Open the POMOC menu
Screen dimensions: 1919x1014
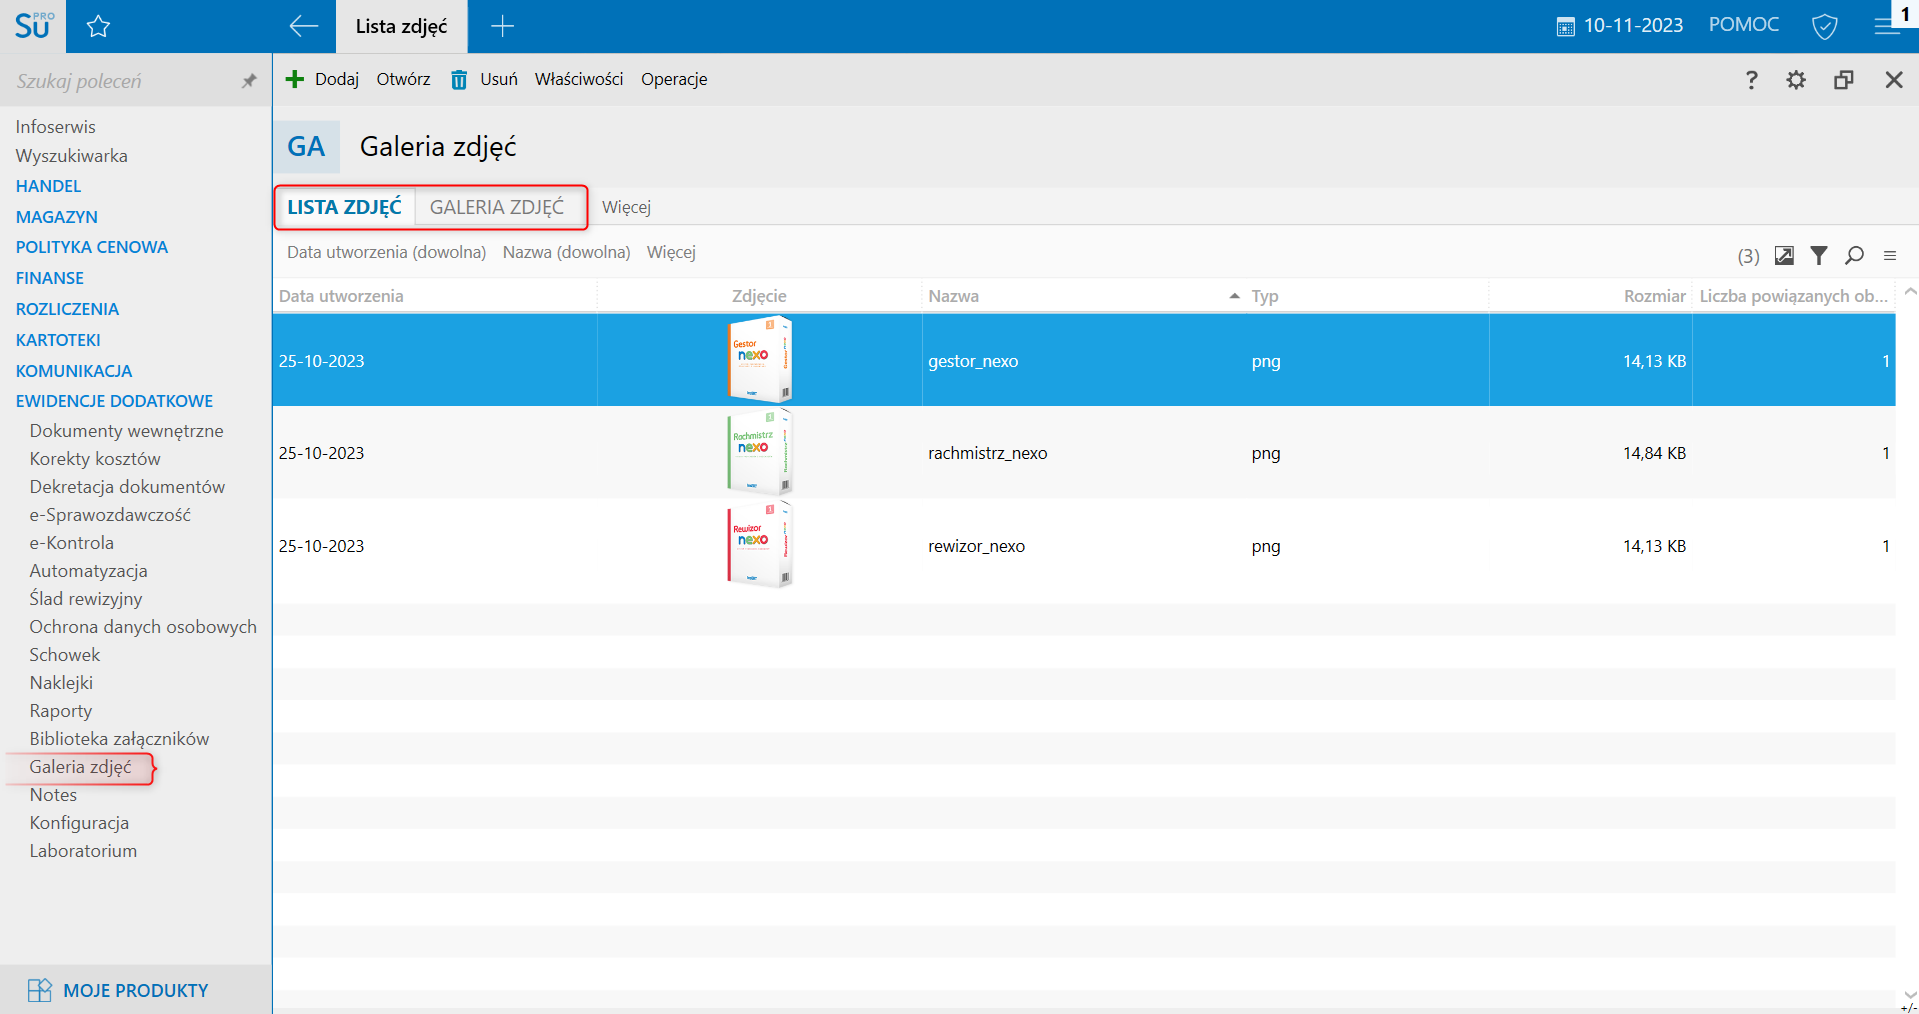click(1744, 25)
